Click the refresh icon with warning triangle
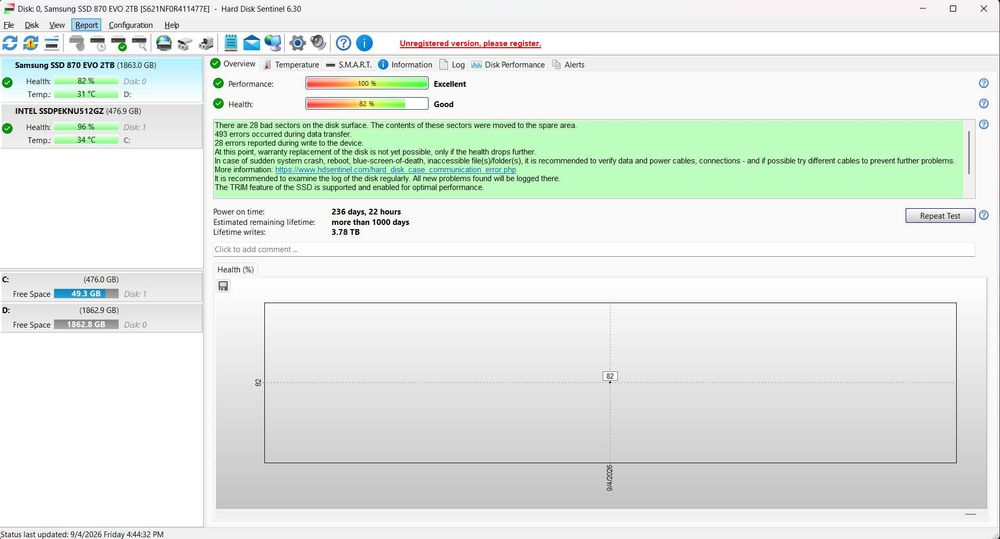Viewport: 1000px width, 539px height. click(31, 43)
